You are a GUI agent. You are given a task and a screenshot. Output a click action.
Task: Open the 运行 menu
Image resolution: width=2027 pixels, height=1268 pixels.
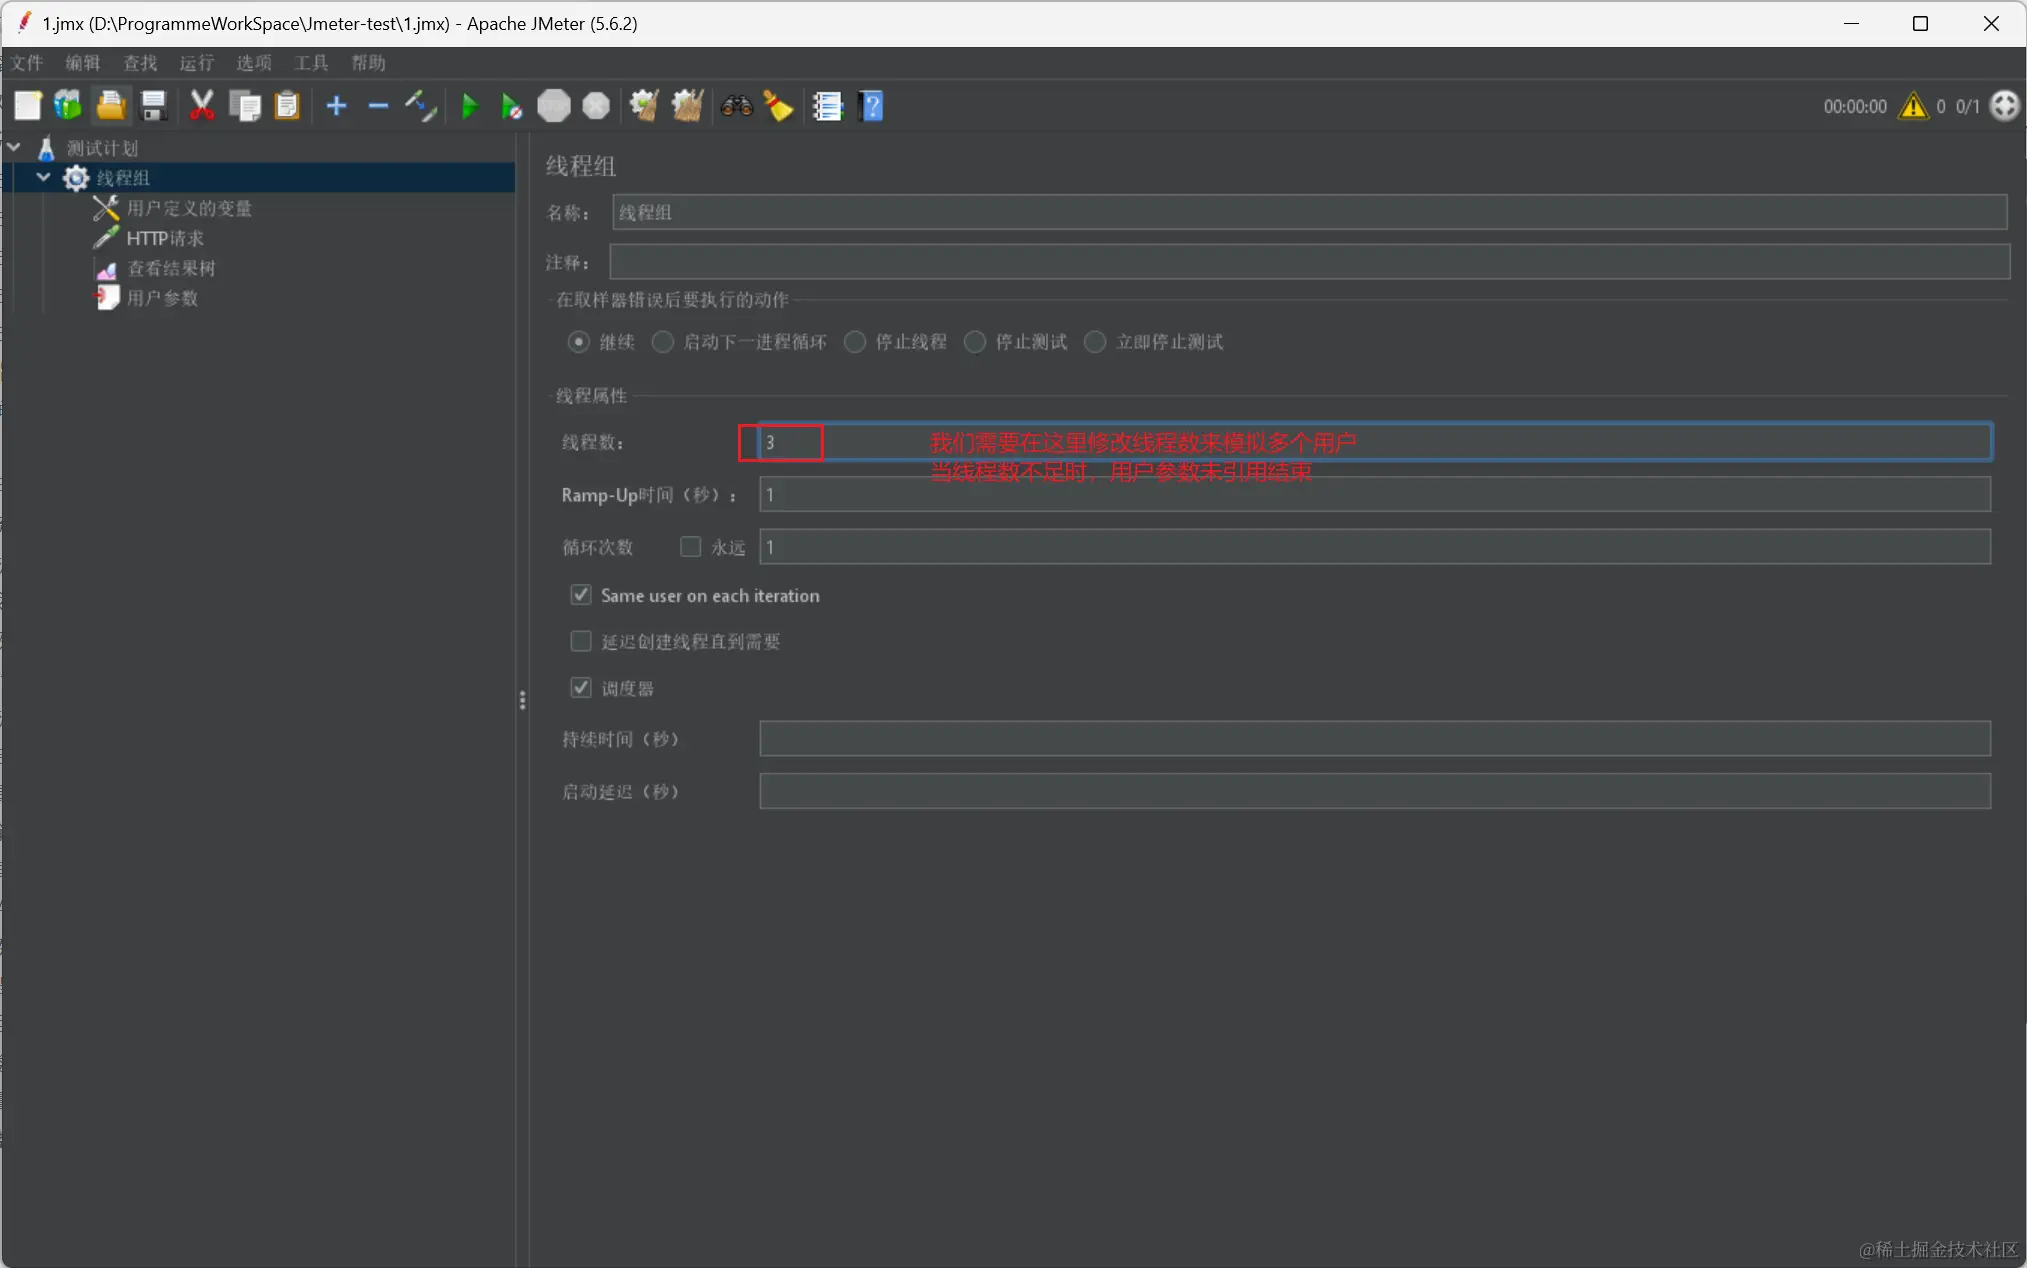(196, 63)
